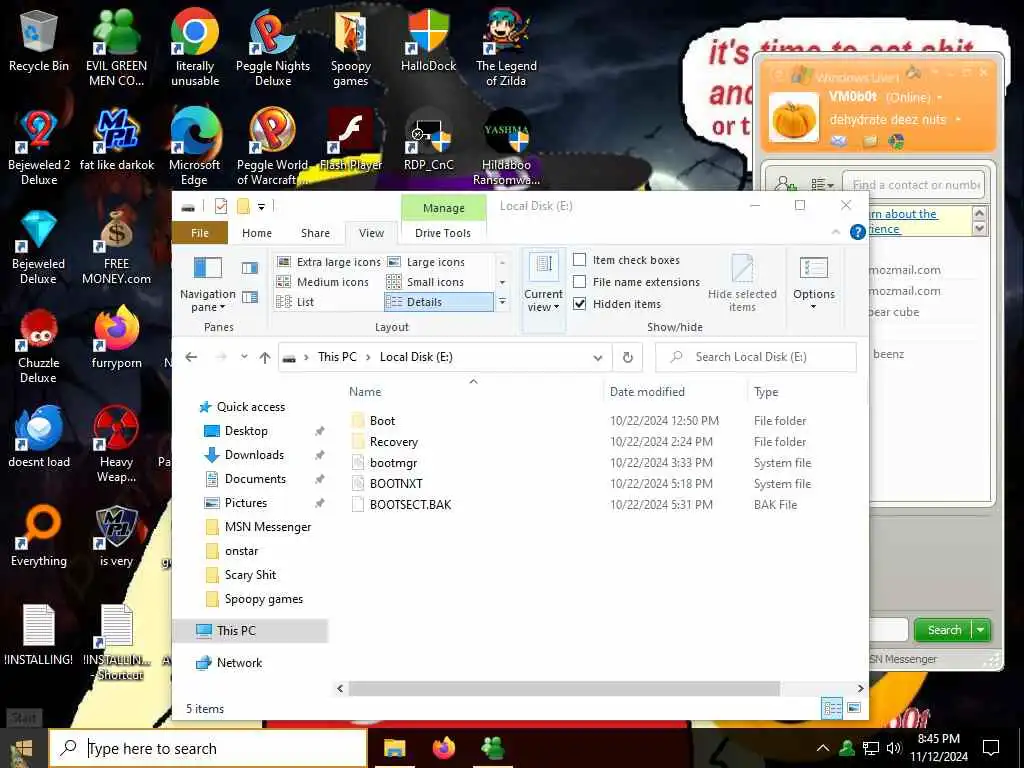Open the Explorer help question mark icon

(857, 232)
